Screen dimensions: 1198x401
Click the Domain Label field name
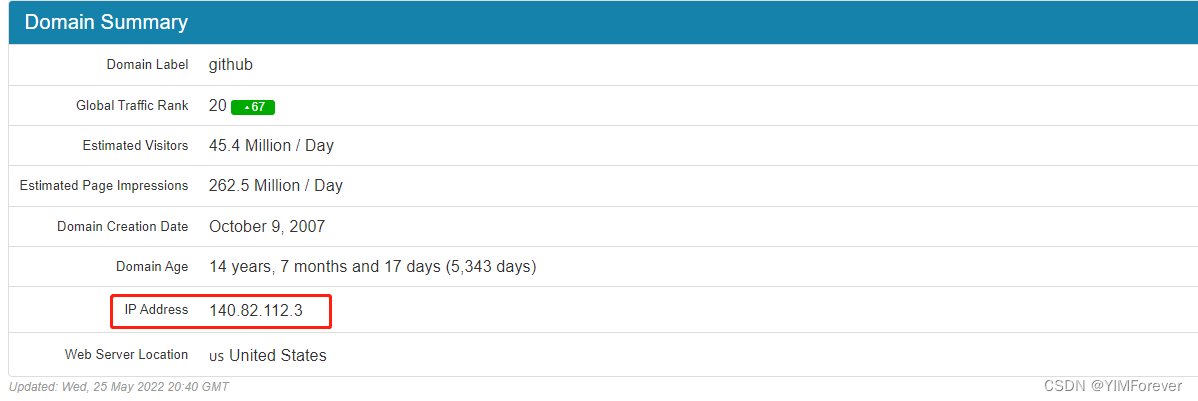[147, 65]
